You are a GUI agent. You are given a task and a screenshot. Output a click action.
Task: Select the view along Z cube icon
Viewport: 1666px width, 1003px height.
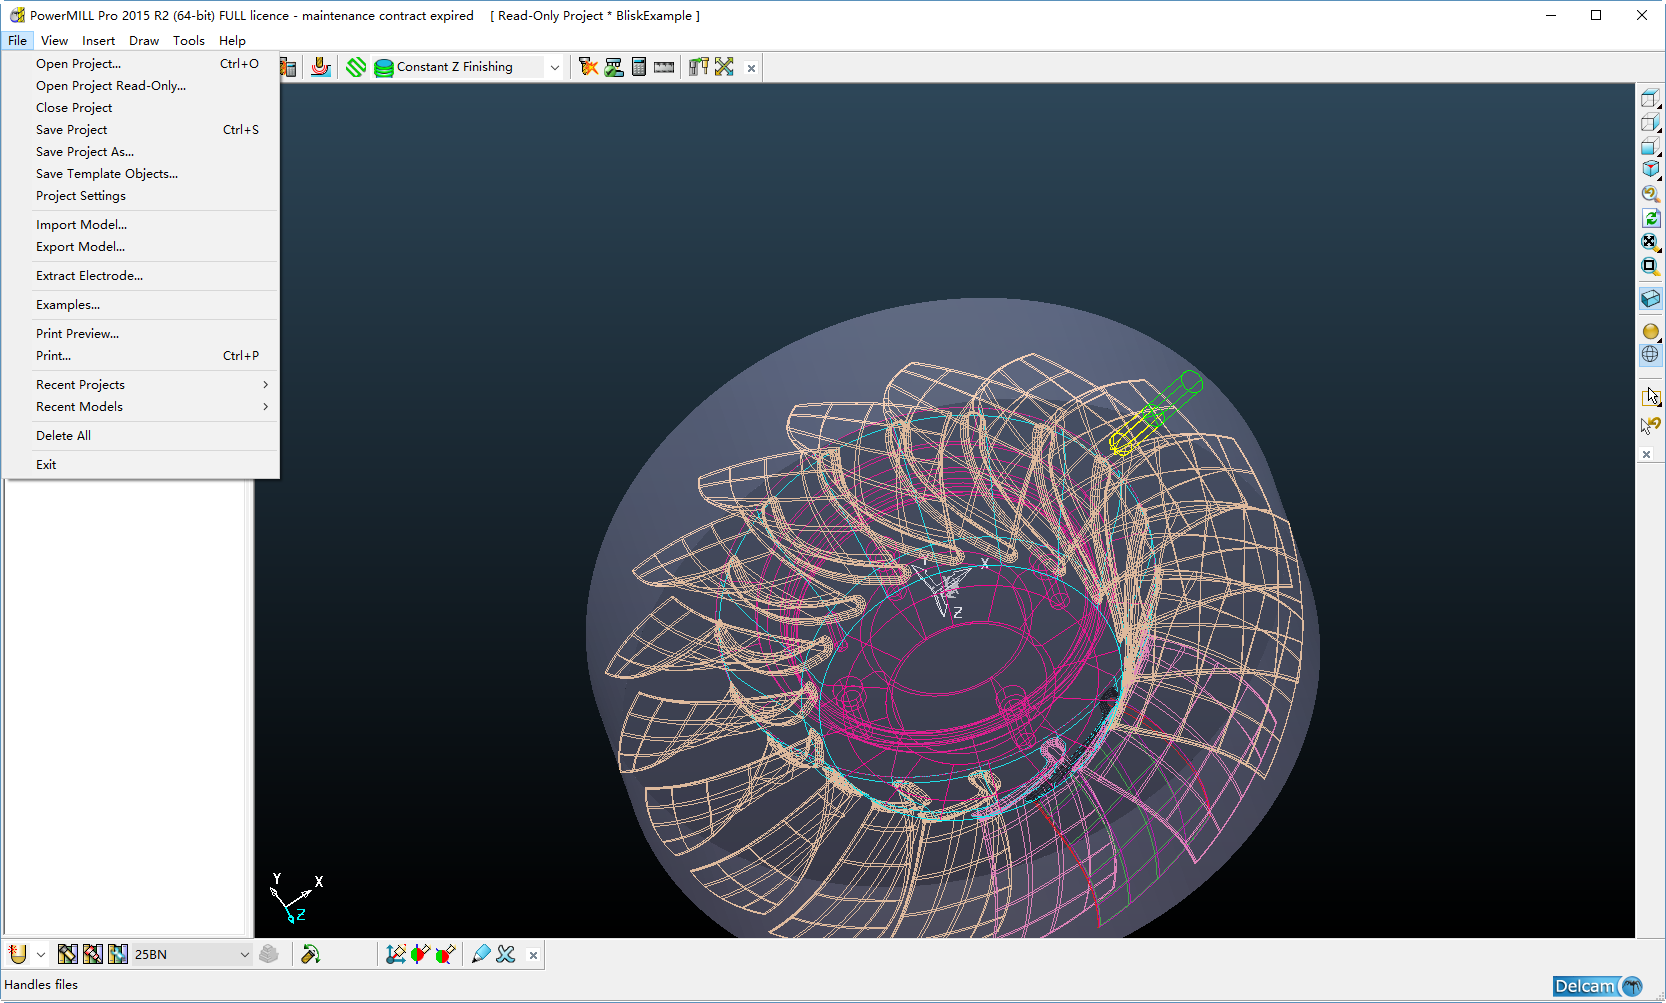click(x=1650, y=146)
